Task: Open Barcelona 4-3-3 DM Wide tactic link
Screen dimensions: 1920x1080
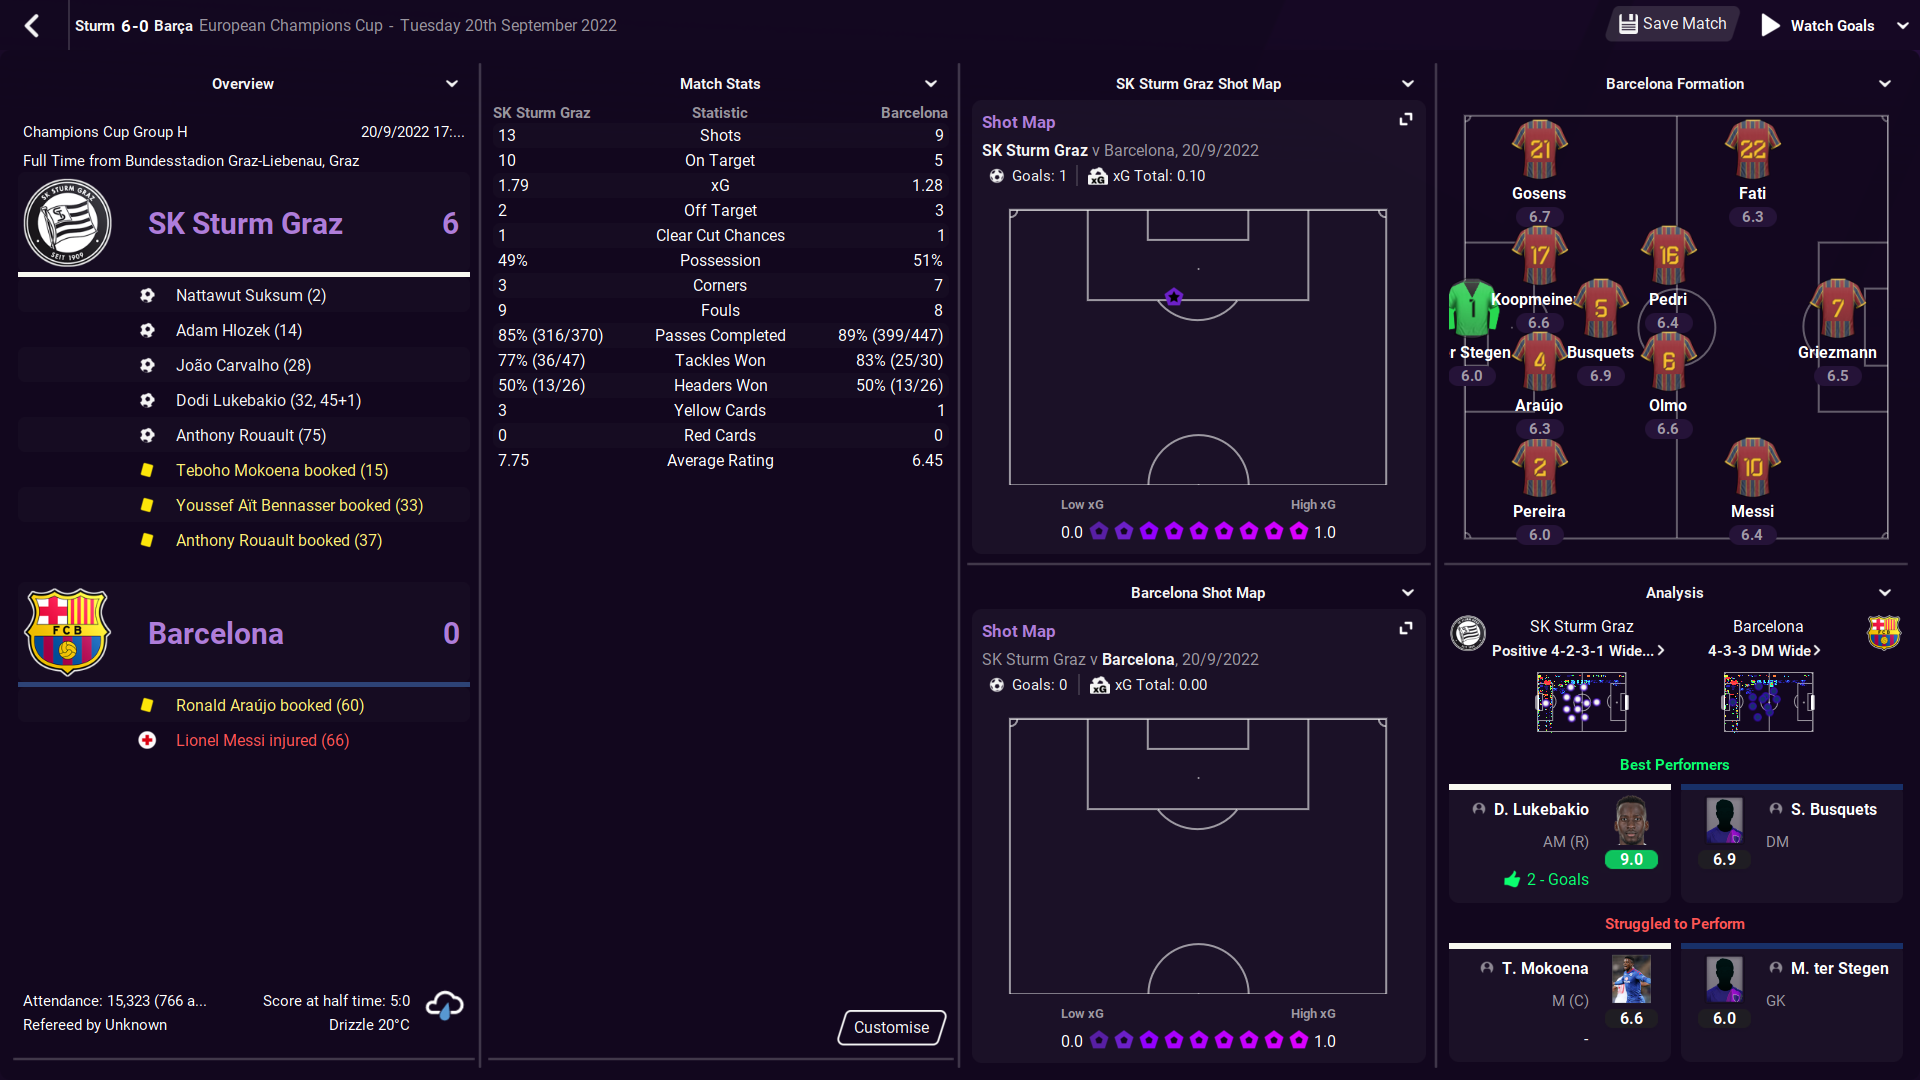Action: (1764, 651)
